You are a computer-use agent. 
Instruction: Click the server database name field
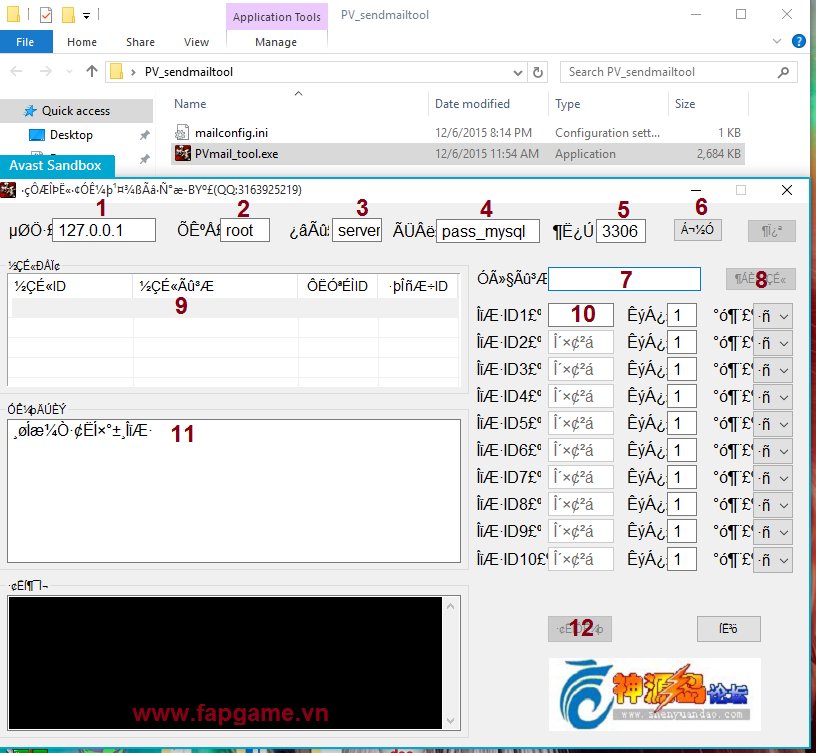pyautogui.click(x=357, y=230)
